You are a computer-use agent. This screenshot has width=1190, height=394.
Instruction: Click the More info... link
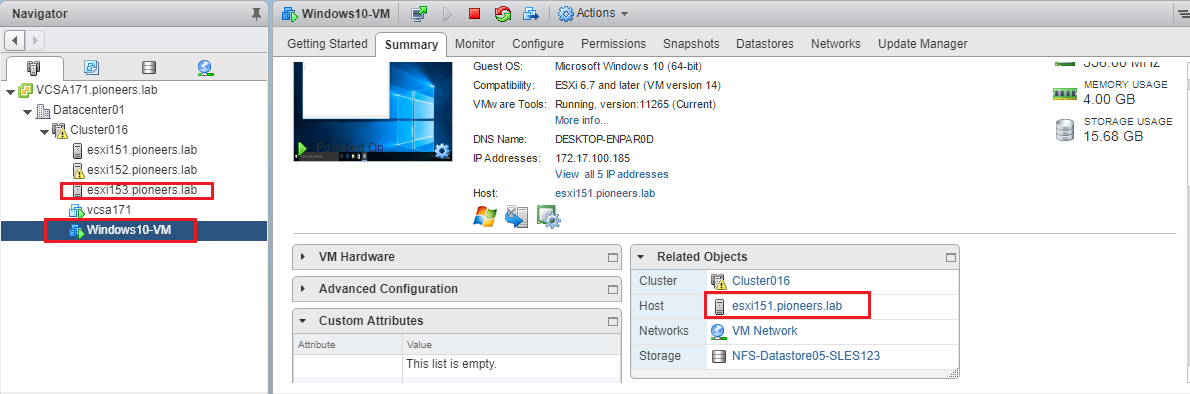[582, 120]
